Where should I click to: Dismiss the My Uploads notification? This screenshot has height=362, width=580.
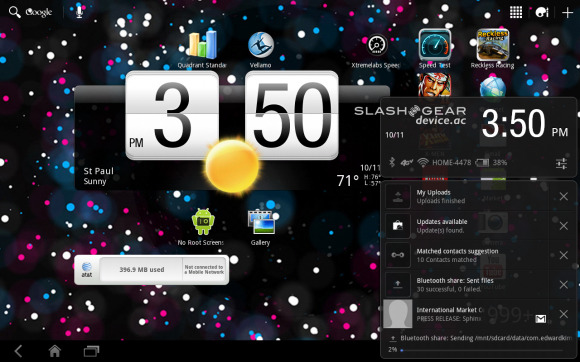(x=564, y=196)
